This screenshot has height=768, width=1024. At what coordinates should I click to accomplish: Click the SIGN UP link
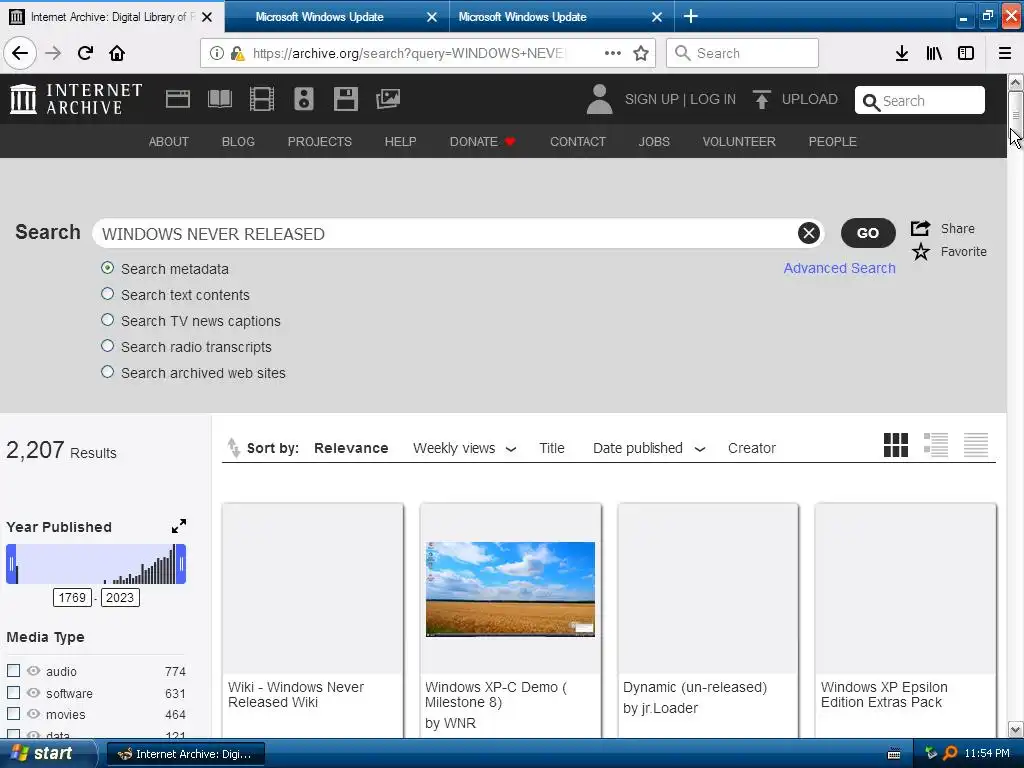point(652,99)
